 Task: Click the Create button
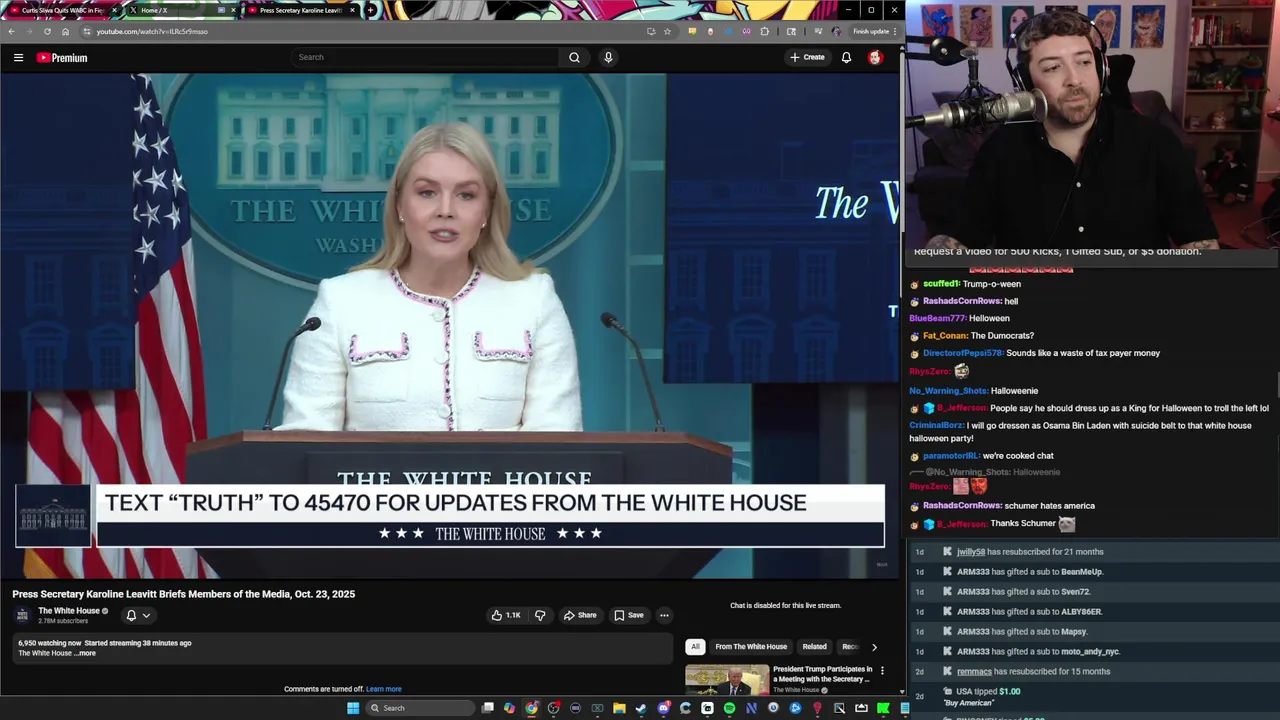[807, 57]
